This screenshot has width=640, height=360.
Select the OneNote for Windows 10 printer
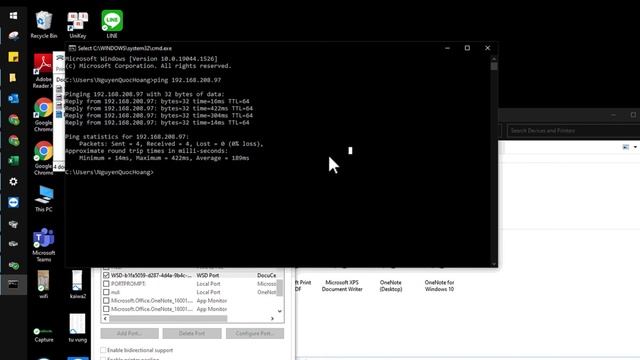pyautogui.click(x=439, y=285)
